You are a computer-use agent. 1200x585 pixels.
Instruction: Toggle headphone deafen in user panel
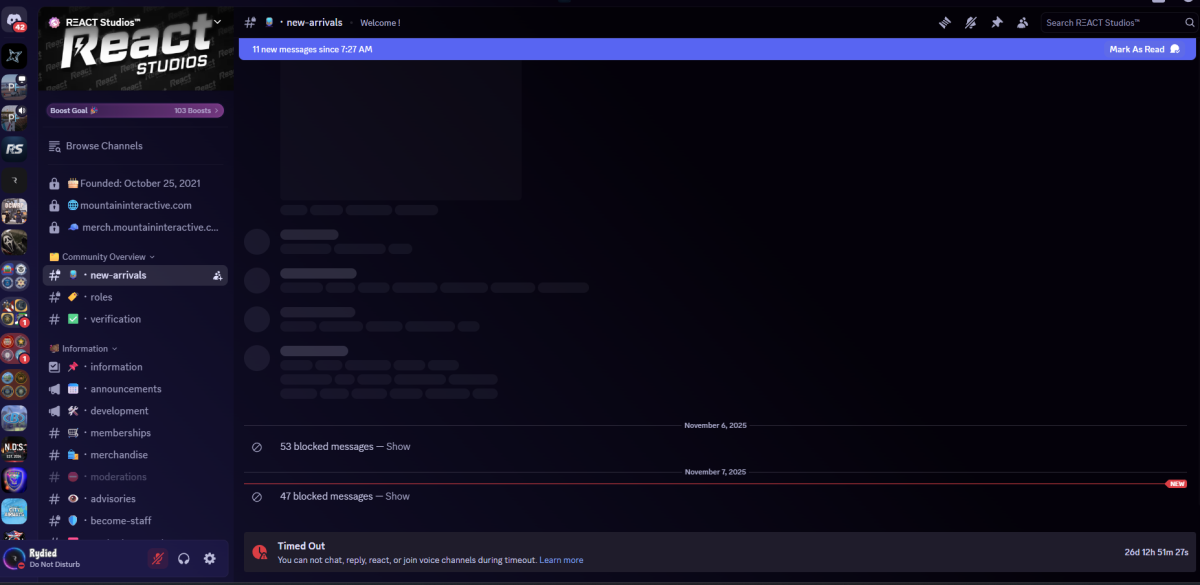tap(184, 559)
